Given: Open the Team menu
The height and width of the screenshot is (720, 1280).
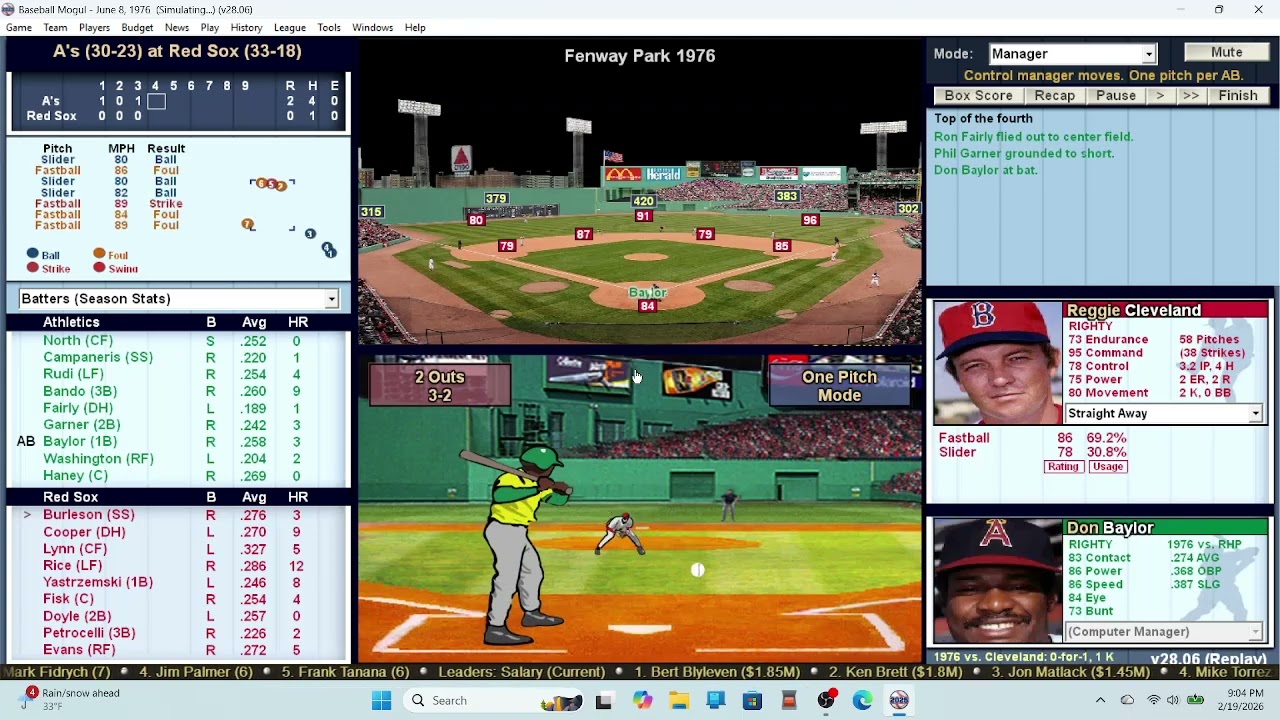Looking at the screenshot, I should tap(55, 28).
